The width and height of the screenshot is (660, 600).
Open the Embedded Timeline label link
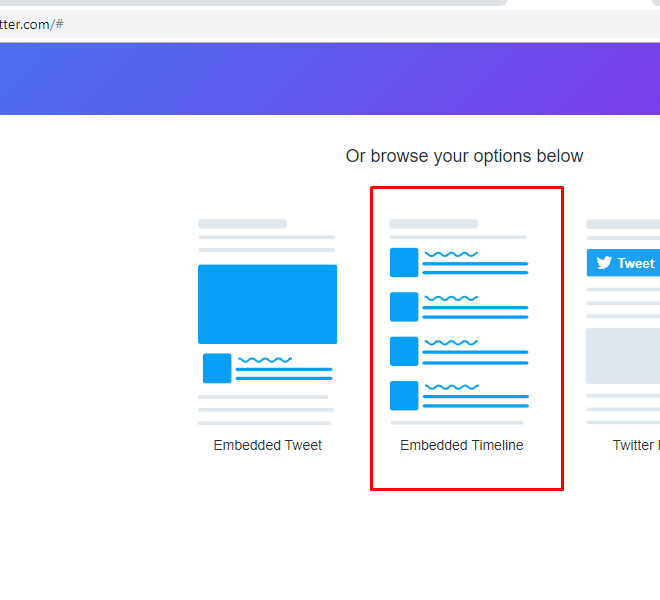(x=462, y=445)
